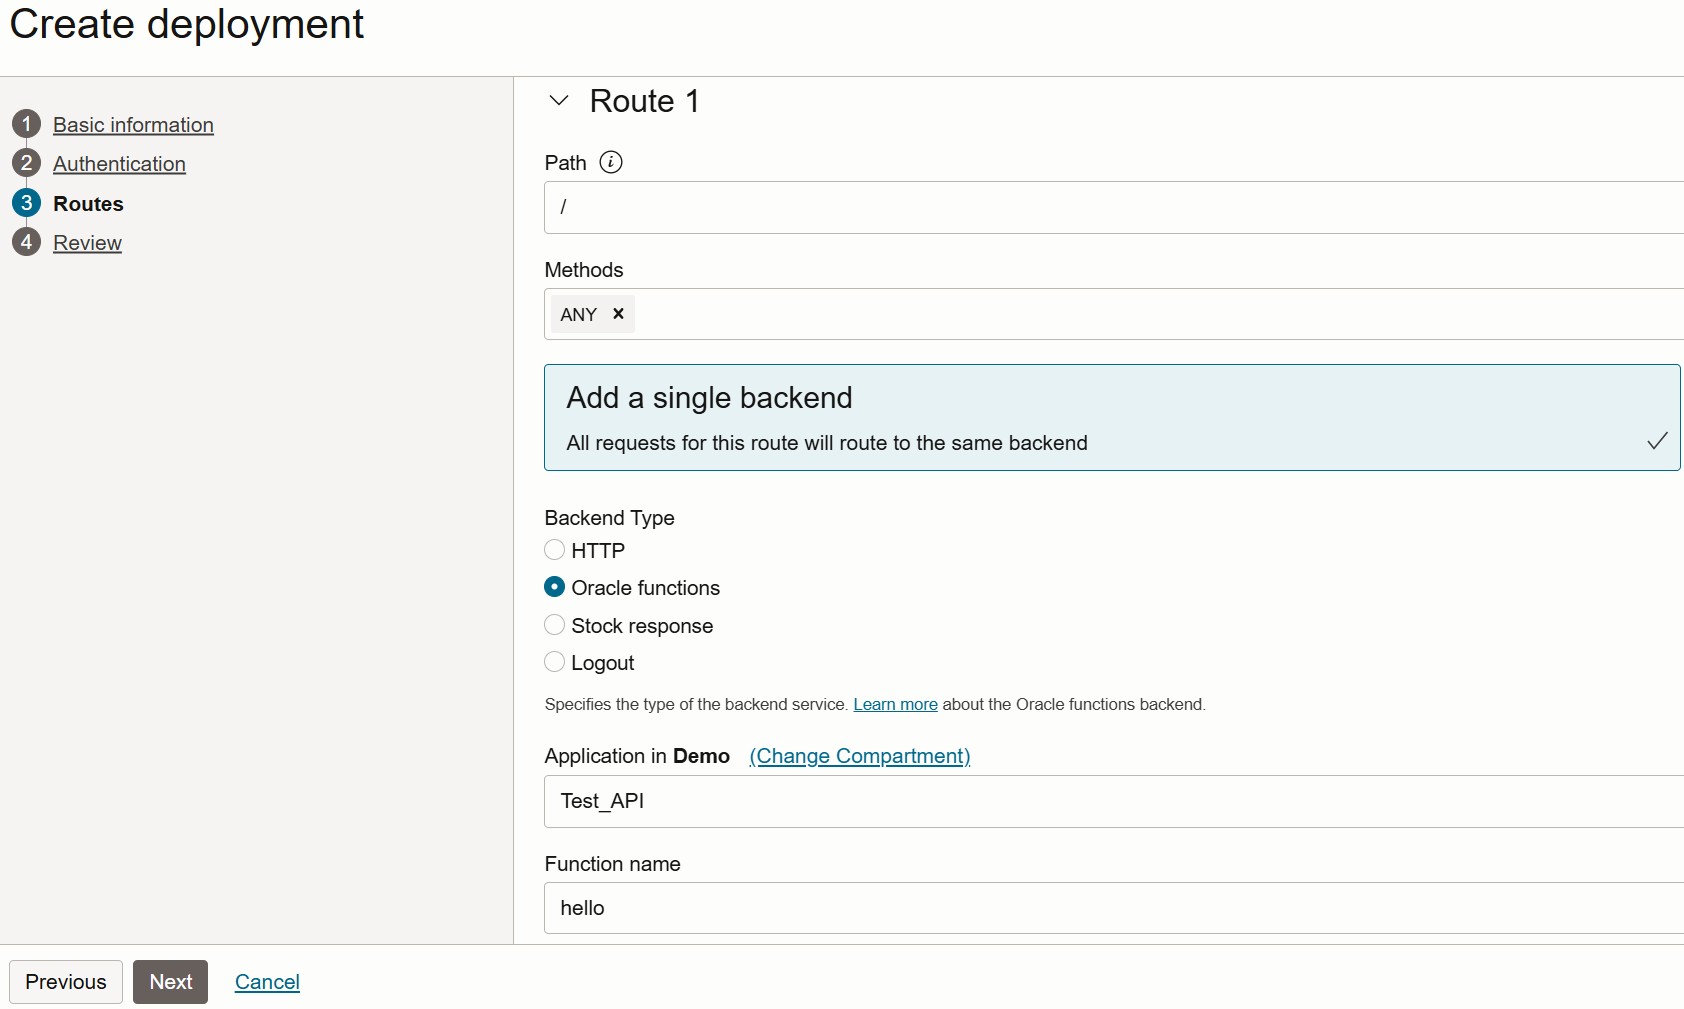
Task: Open the Authentication step
Action: point(119,164)
